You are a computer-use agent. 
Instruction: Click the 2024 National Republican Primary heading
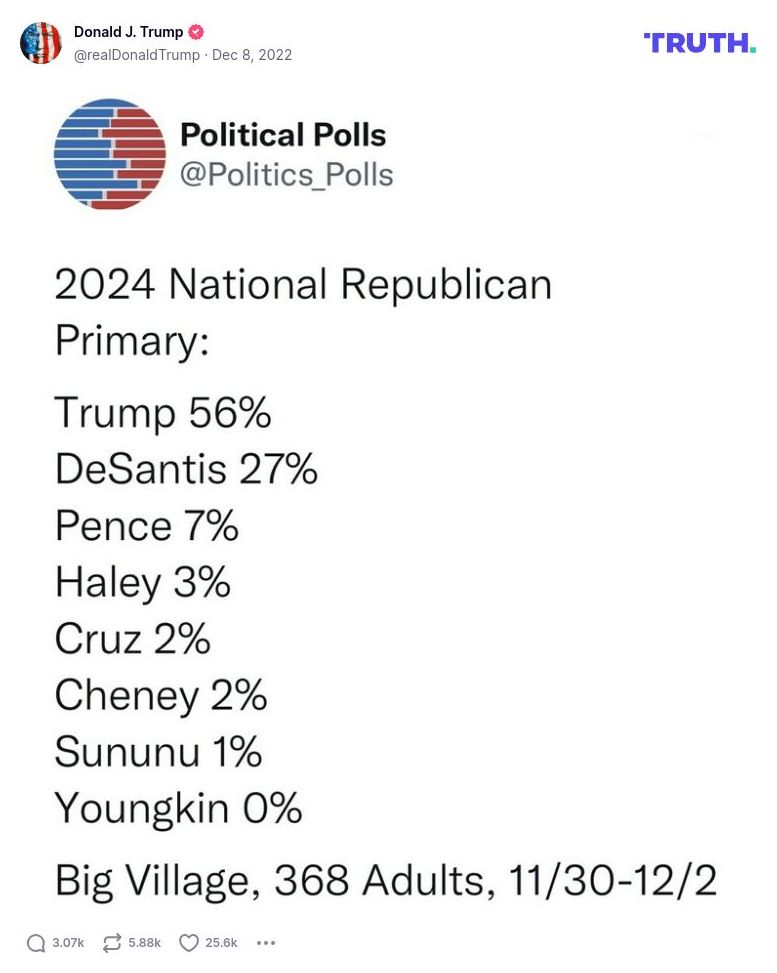click(x=302, y=311)
